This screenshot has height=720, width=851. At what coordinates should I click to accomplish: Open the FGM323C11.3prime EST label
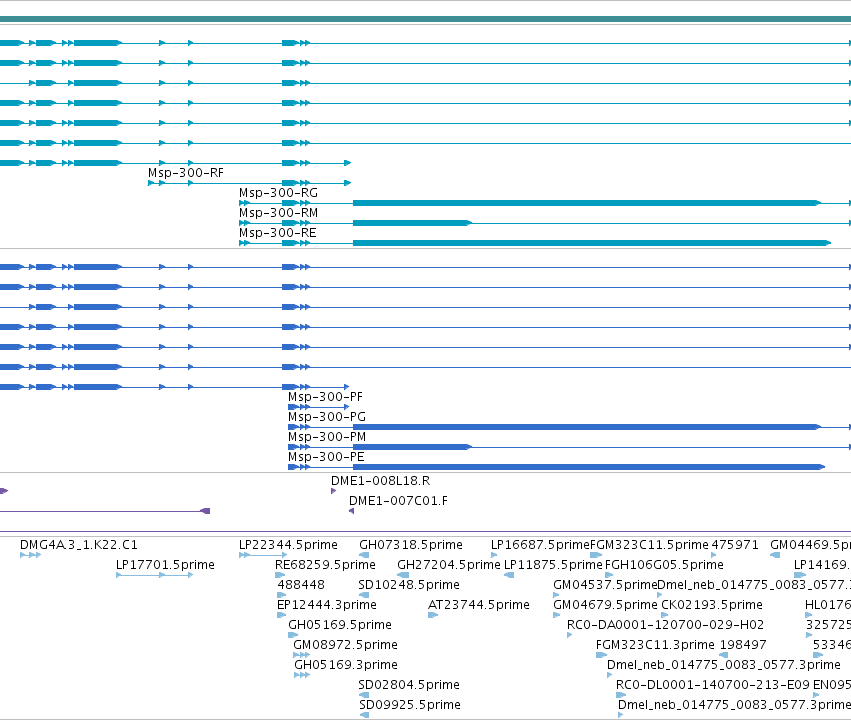tap(655, 645)
